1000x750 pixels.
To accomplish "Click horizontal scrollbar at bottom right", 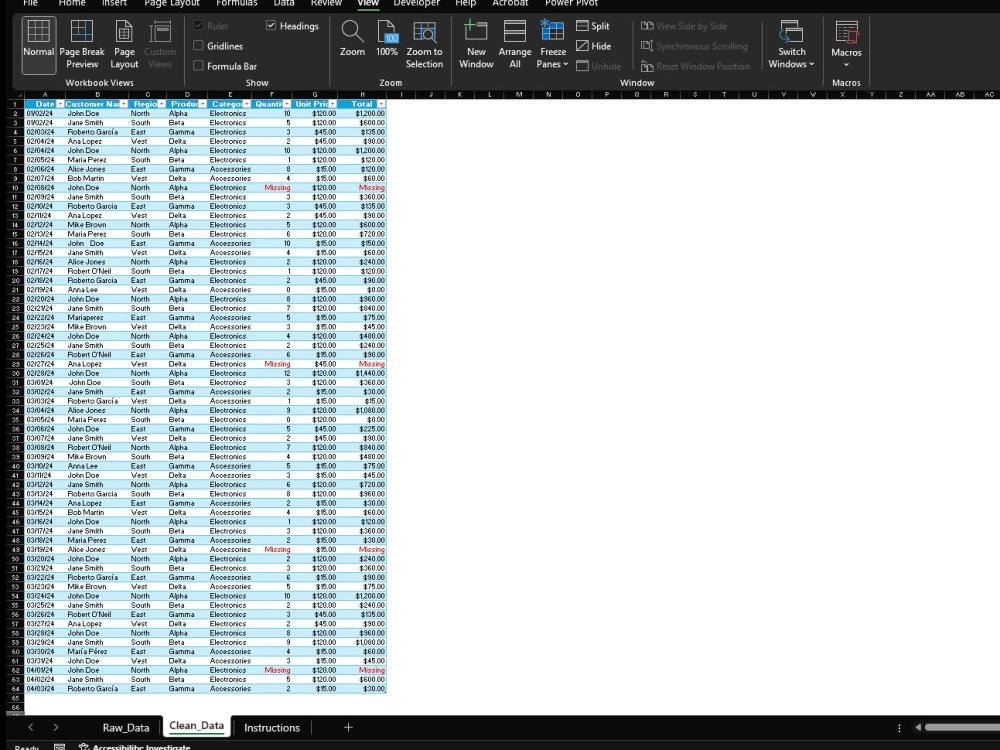I will (962, 728).
